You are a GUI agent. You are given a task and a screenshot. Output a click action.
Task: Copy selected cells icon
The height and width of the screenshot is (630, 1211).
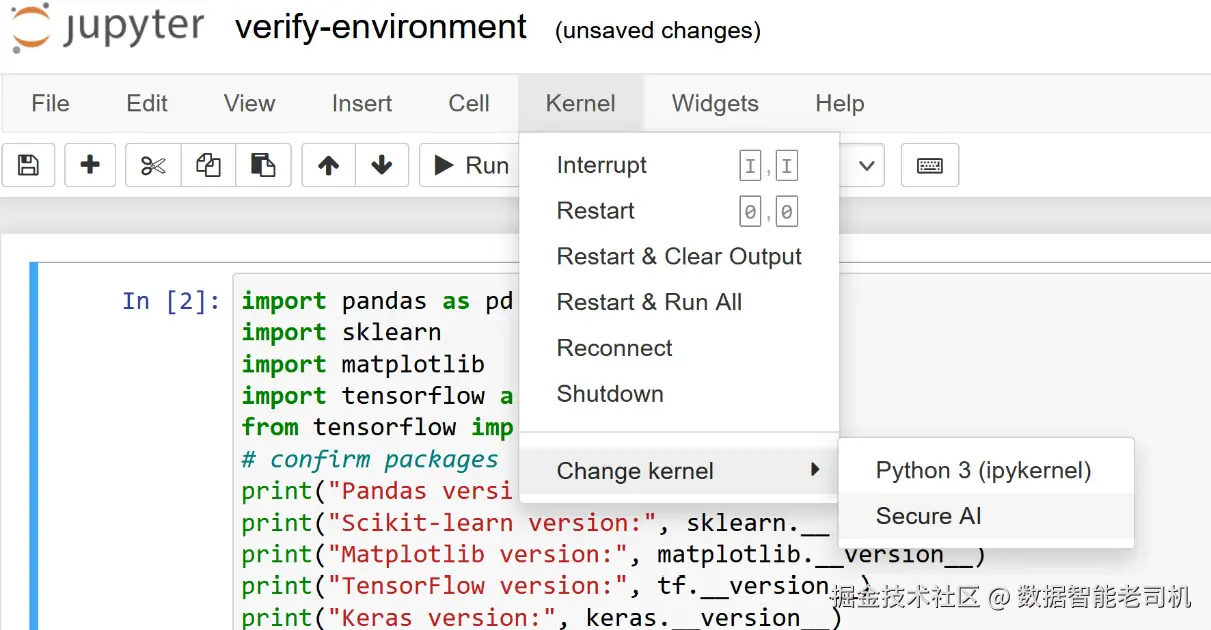pos(208,165)
